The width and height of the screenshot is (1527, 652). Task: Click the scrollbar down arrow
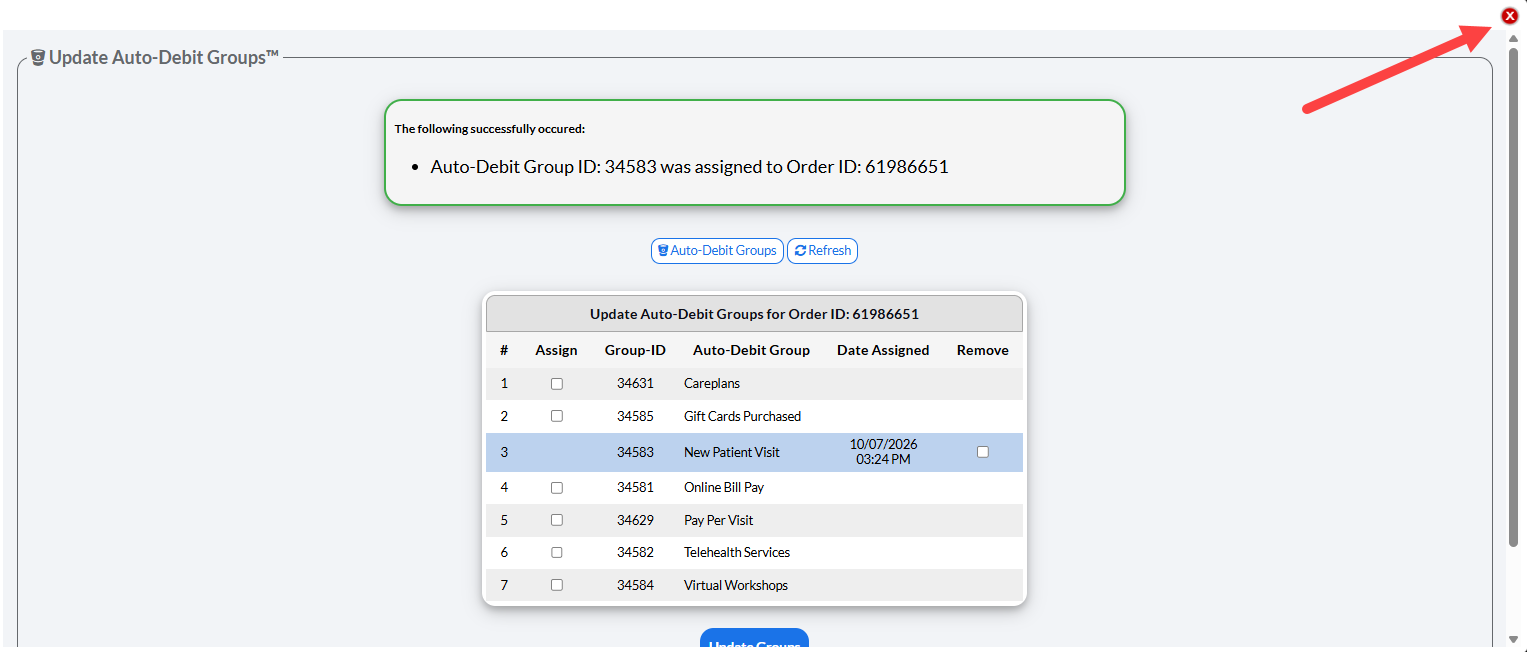click(1513, 639)
